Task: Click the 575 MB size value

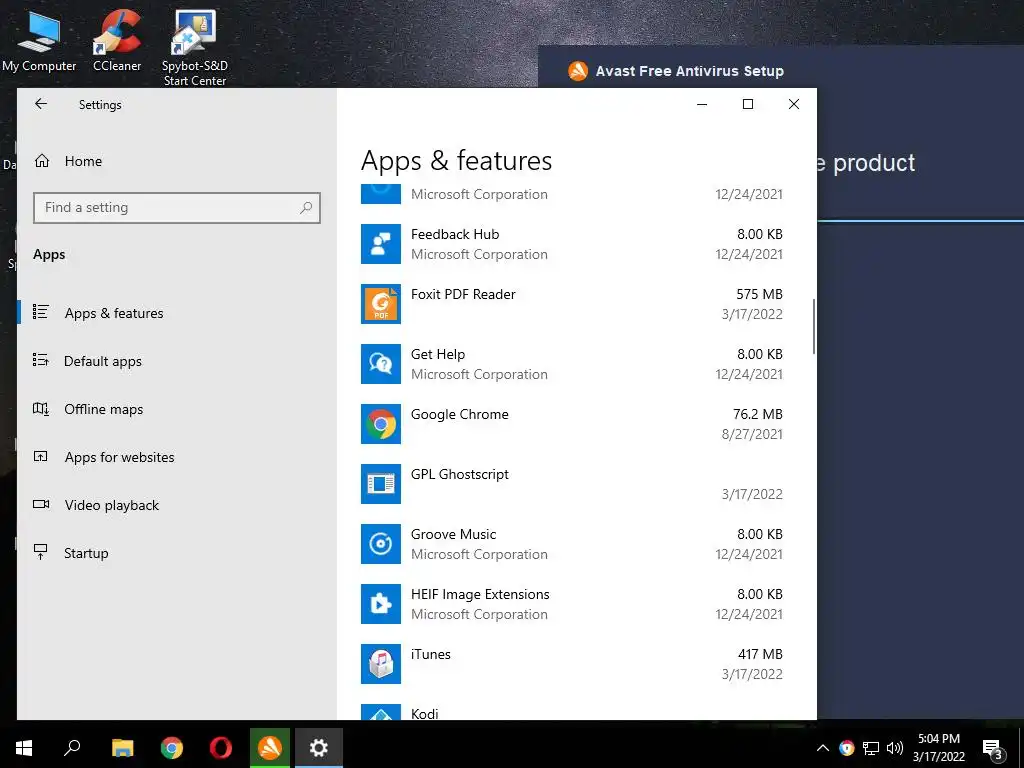Action: coord(759,295)
